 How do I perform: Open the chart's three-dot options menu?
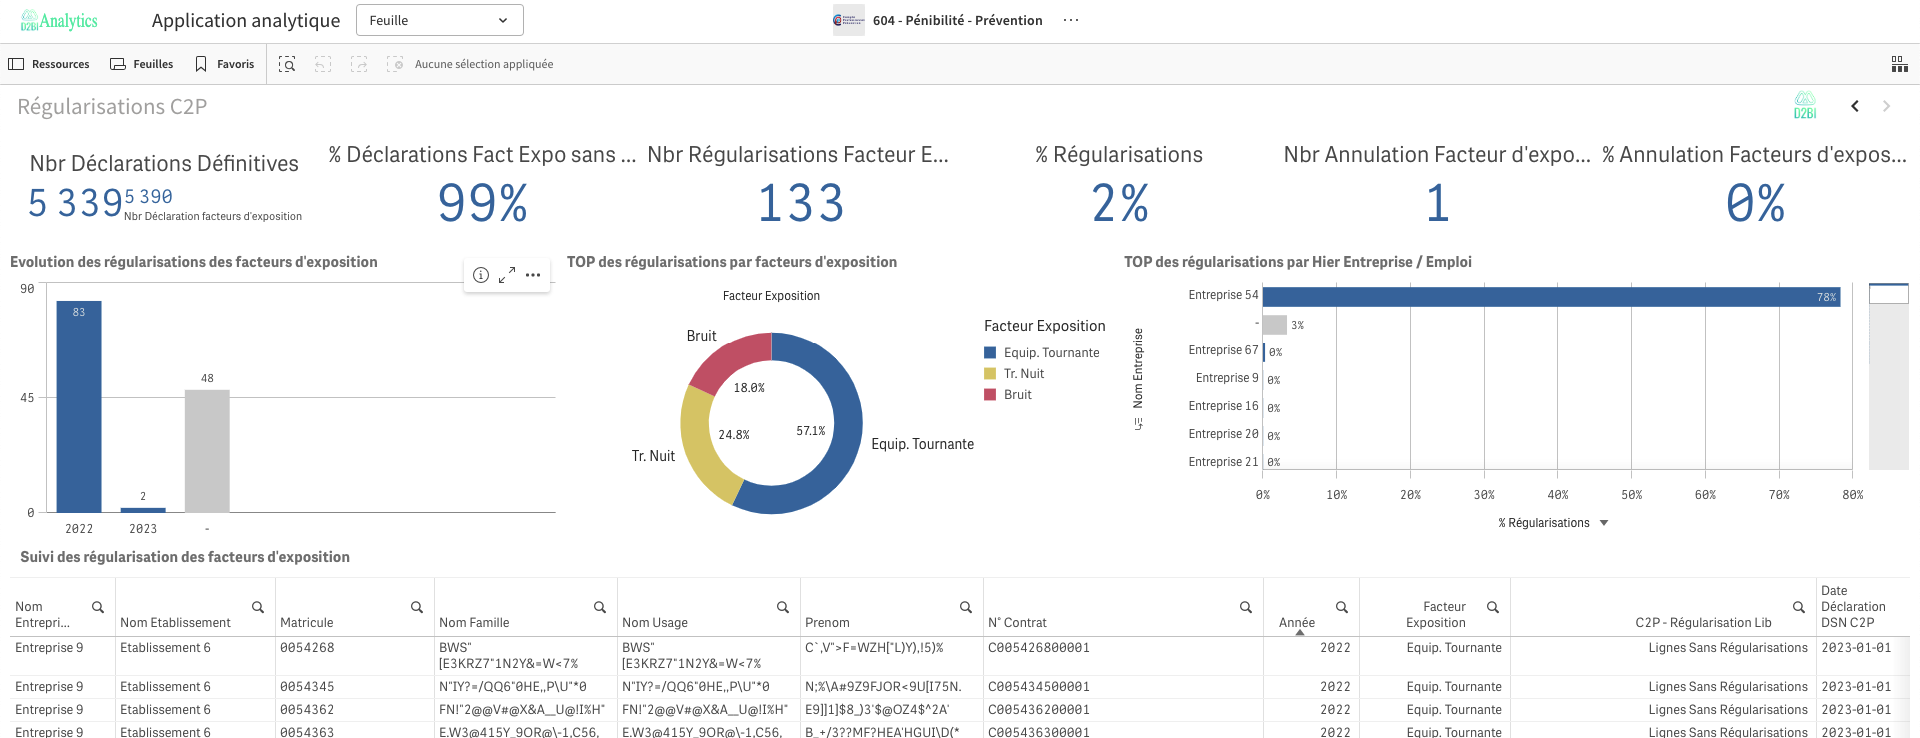[533, 275]
